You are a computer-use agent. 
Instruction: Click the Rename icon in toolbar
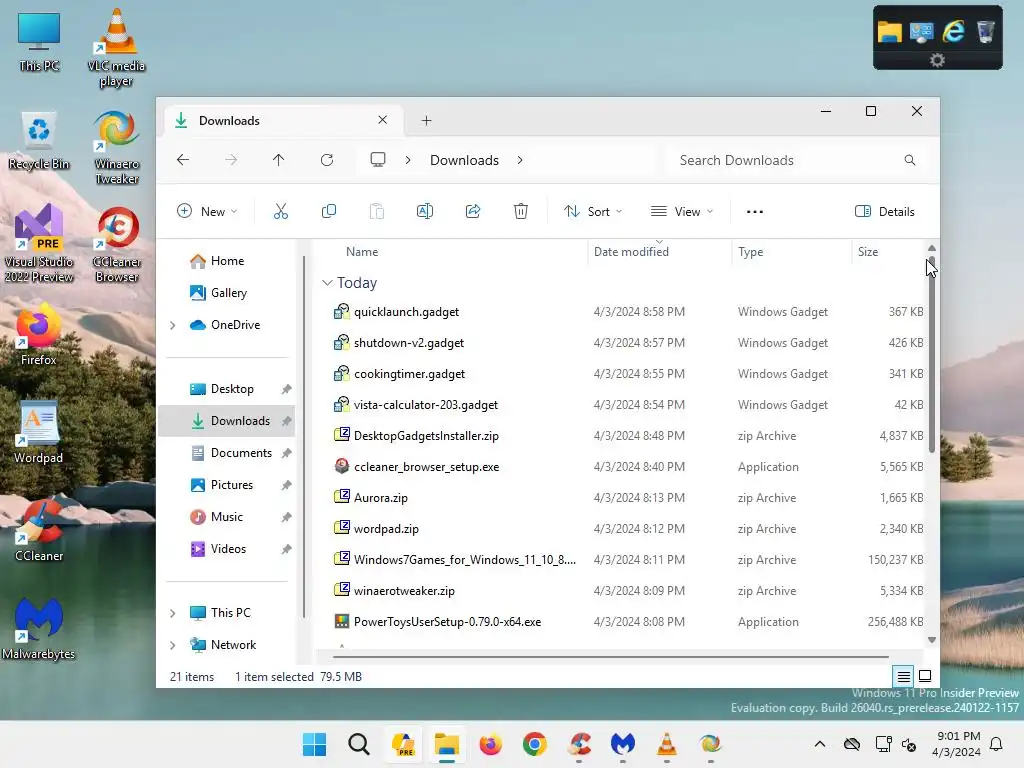point(424,212)
